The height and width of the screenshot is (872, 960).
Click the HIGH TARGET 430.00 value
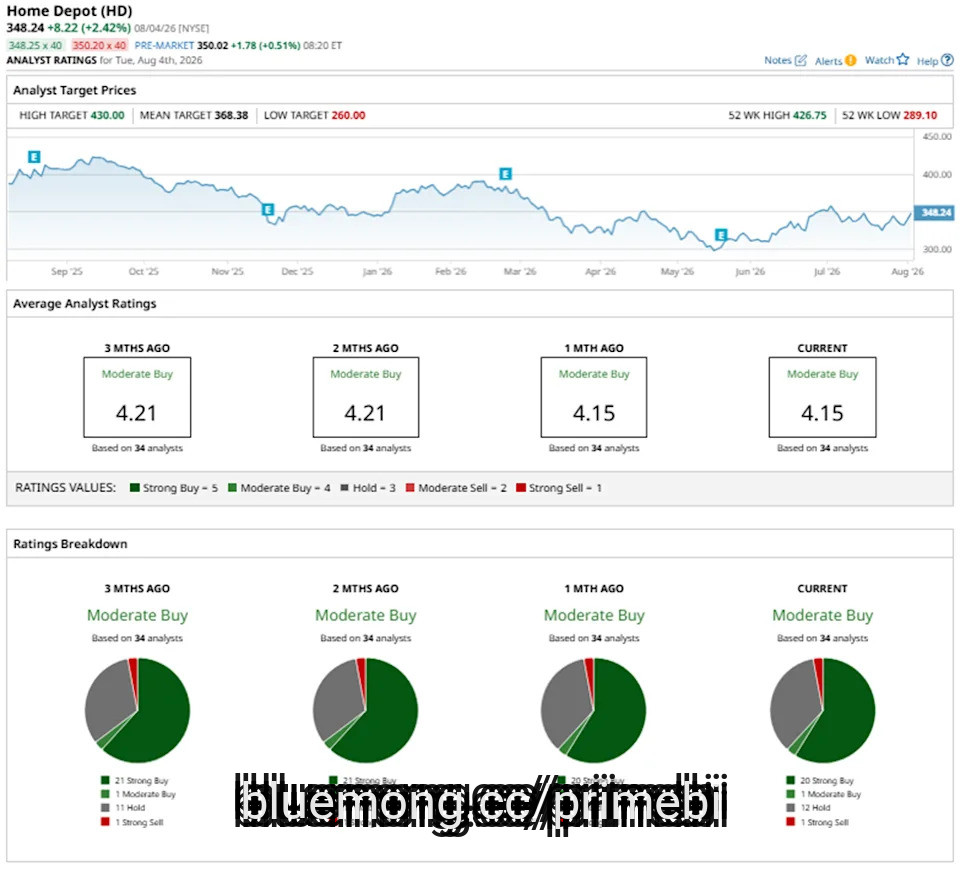[x=107, y=115]
